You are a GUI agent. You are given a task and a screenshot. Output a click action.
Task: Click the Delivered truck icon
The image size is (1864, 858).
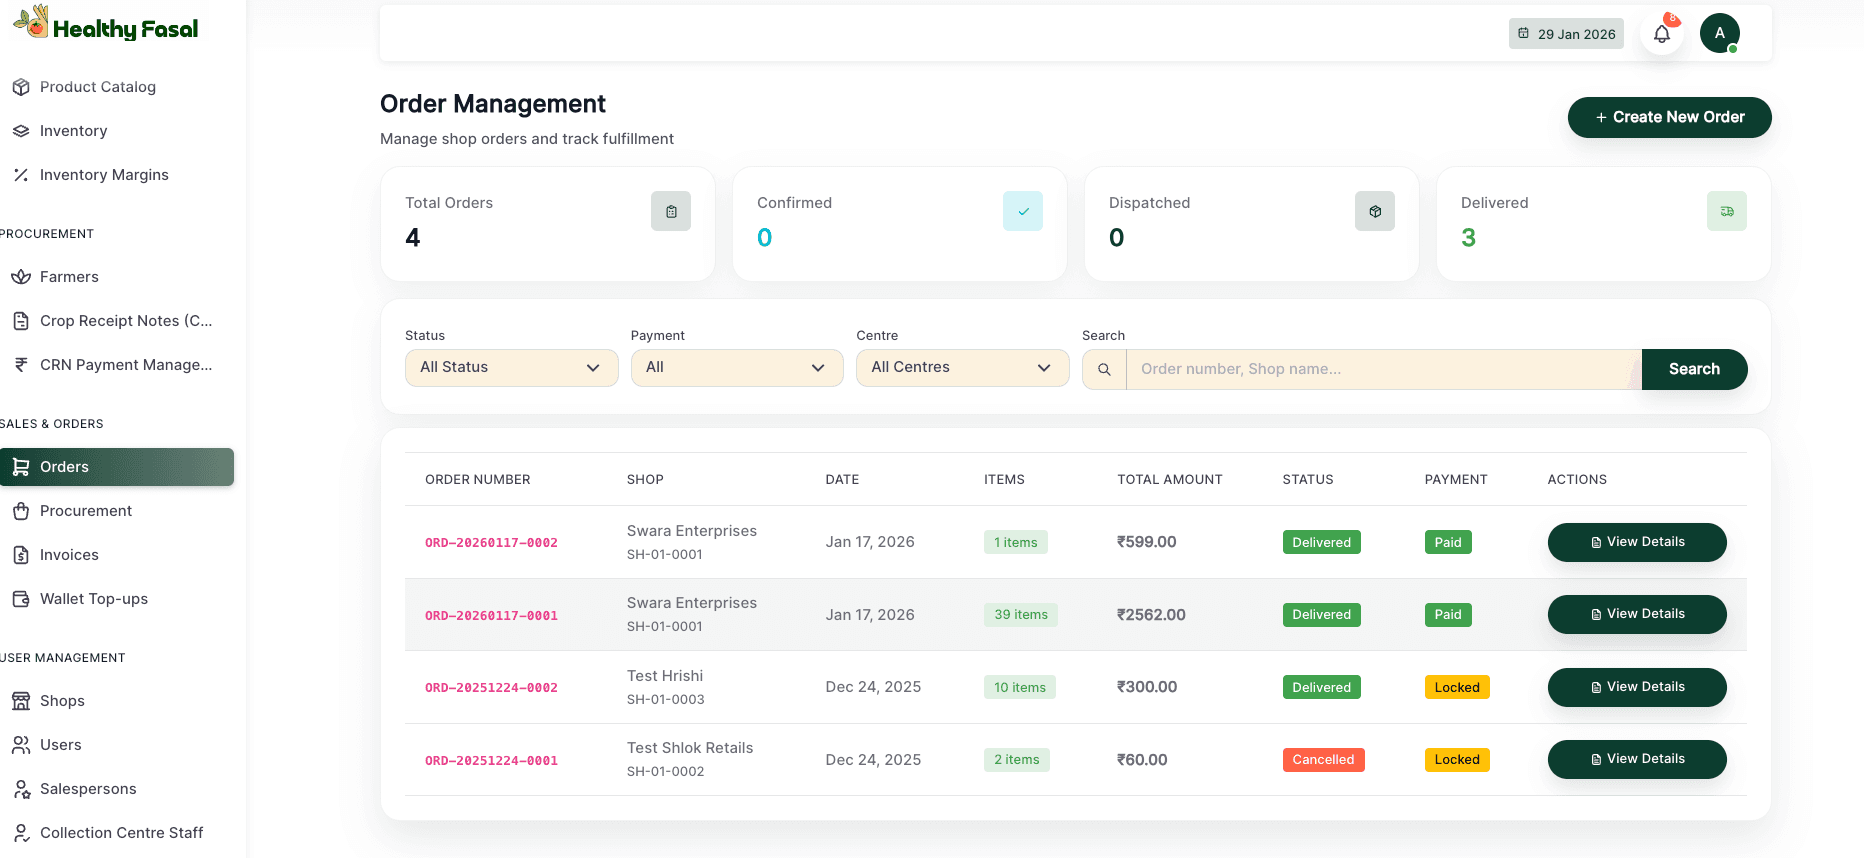[1726, 211]
